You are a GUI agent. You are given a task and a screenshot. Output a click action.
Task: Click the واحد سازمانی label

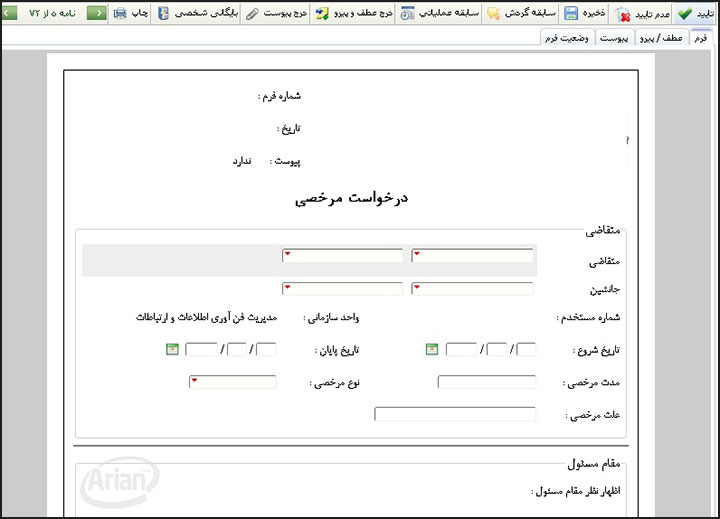coord(331,317)
